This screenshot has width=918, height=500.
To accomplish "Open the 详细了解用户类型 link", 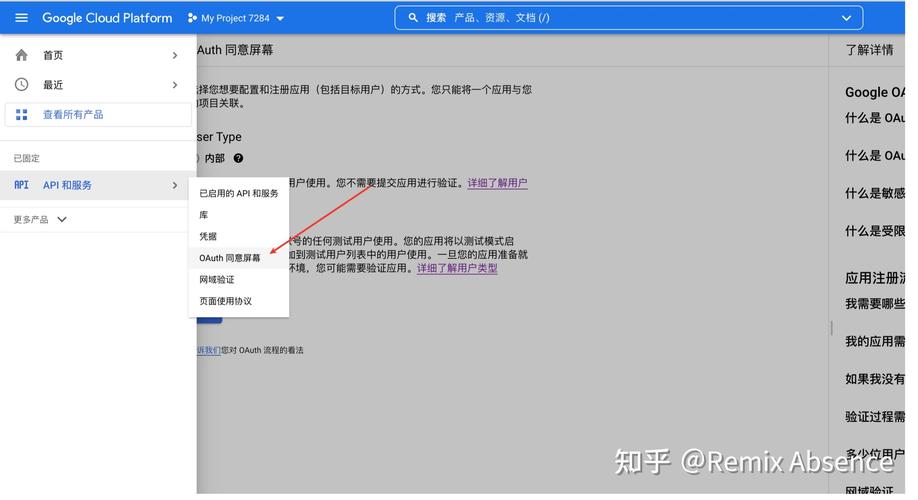I will tap(457, 268).
